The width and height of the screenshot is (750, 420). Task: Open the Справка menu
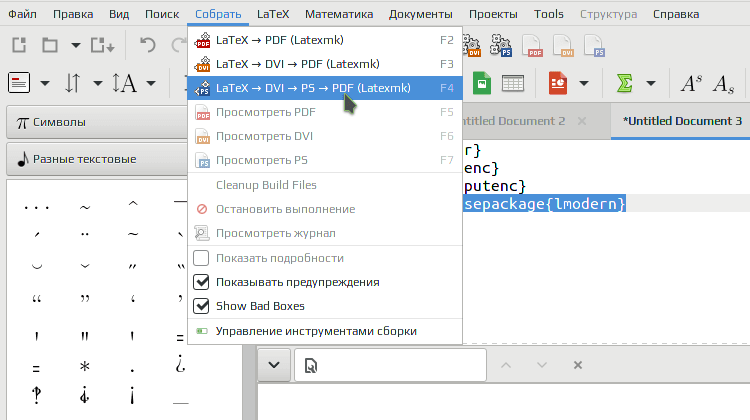tap(676, 14)
